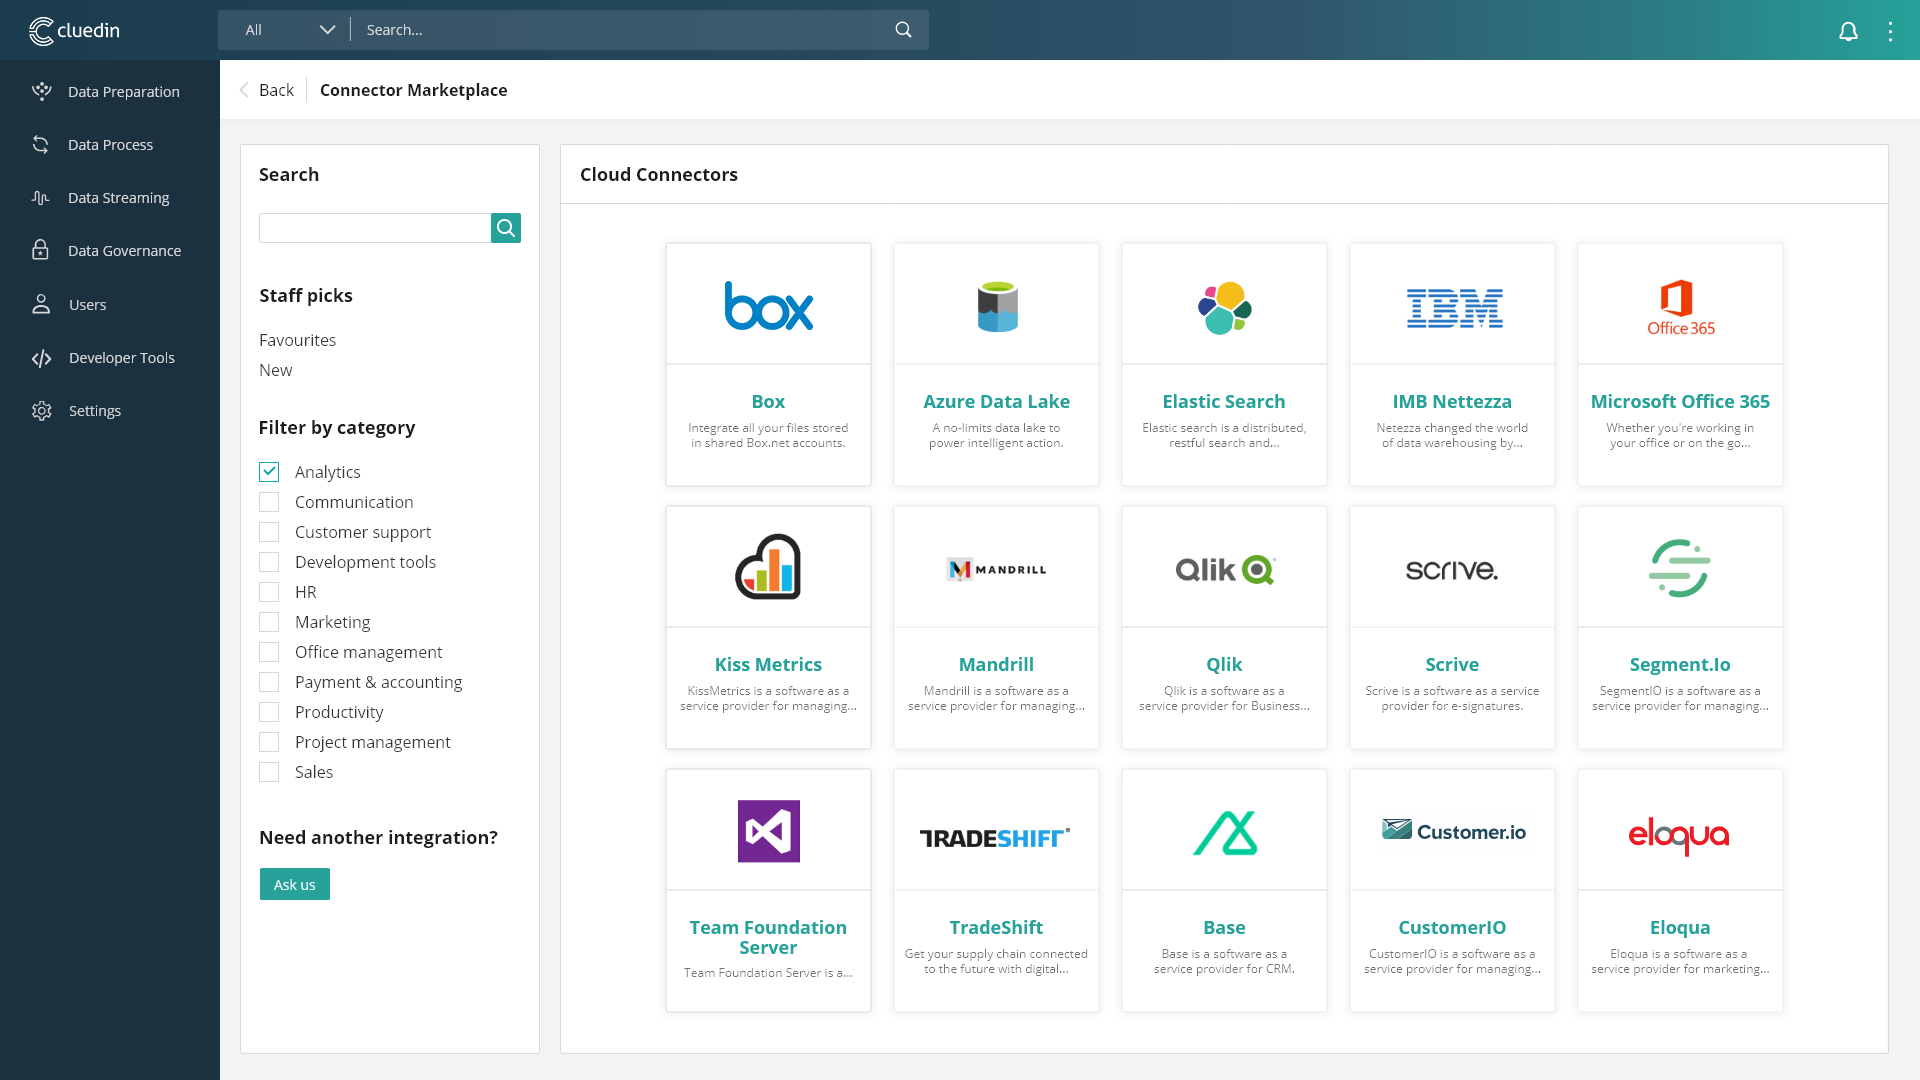
Task: Click the IBM logo
Action: coord(1454,308)
